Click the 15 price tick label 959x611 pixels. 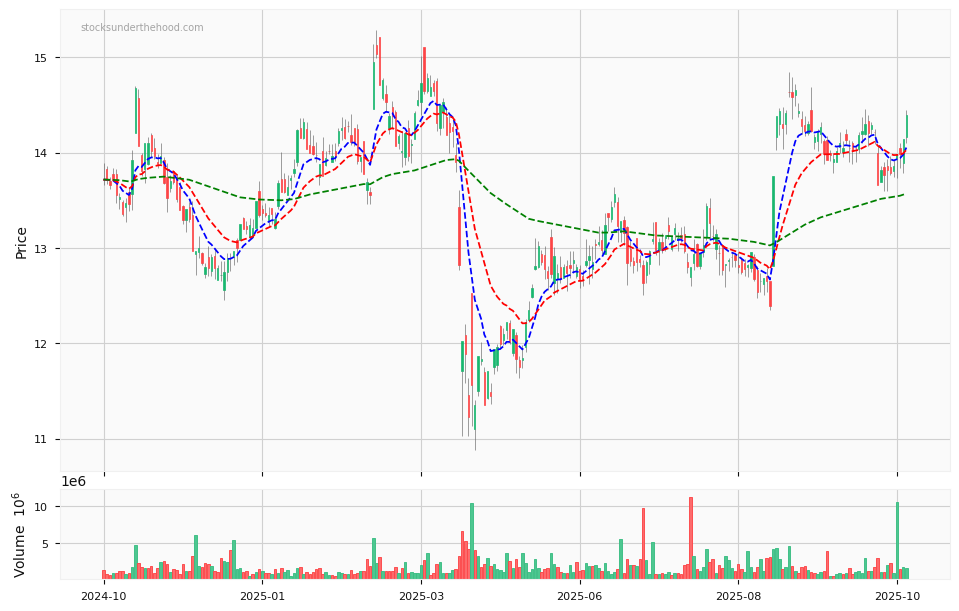(41, 58)
